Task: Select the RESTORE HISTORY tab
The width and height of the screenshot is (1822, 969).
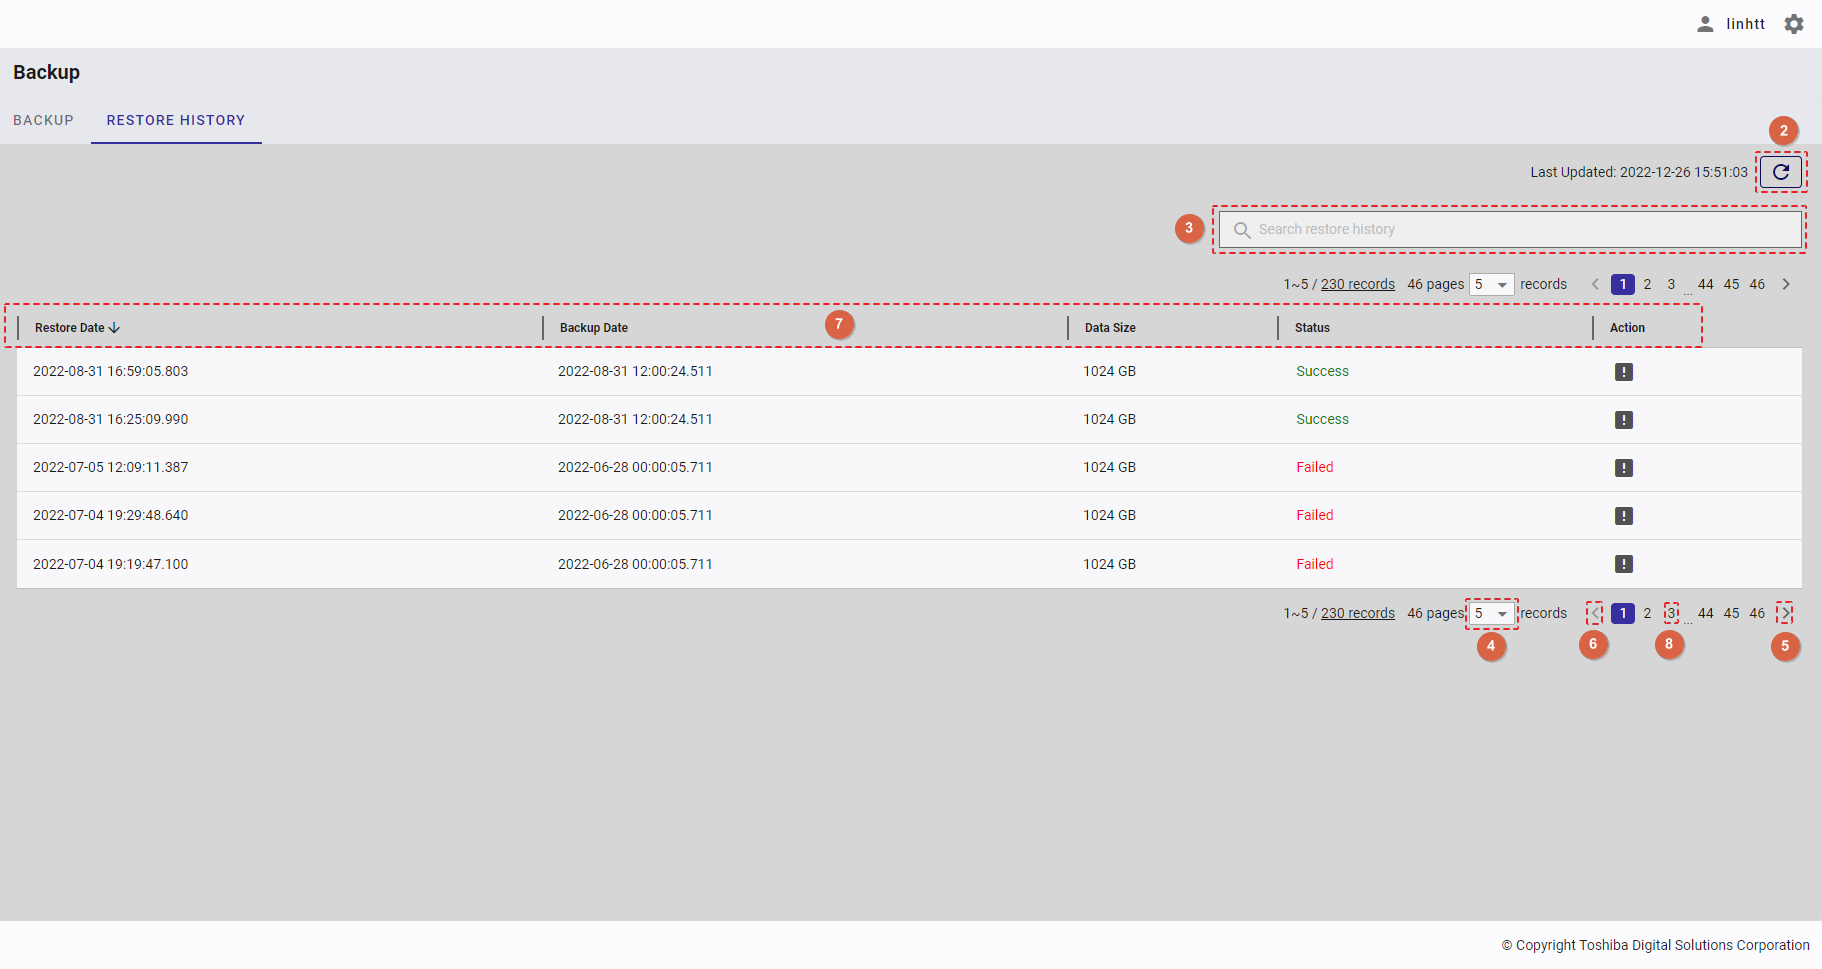Action: click(176, 120)
